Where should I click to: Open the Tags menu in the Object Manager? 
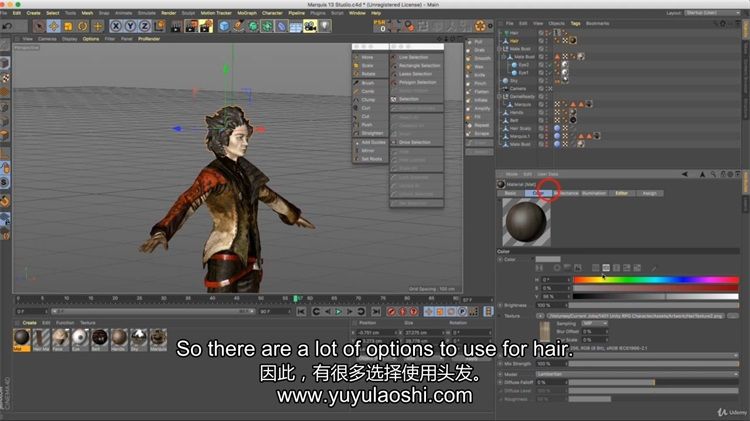575,23
